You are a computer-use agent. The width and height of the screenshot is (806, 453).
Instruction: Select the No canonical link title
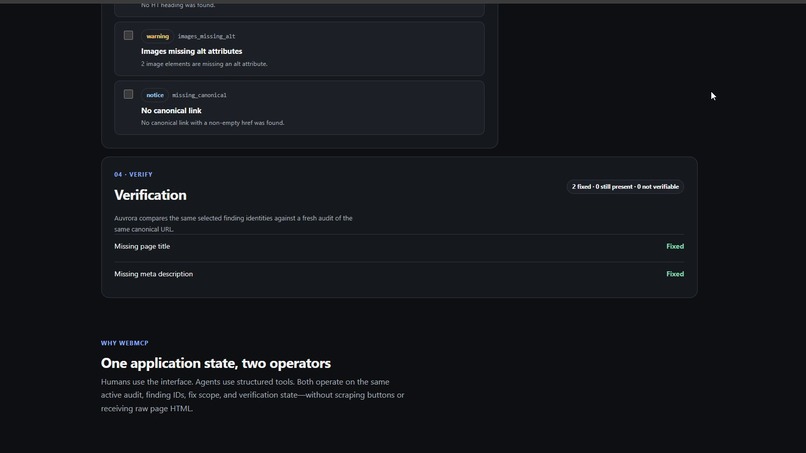click(171, 111)
